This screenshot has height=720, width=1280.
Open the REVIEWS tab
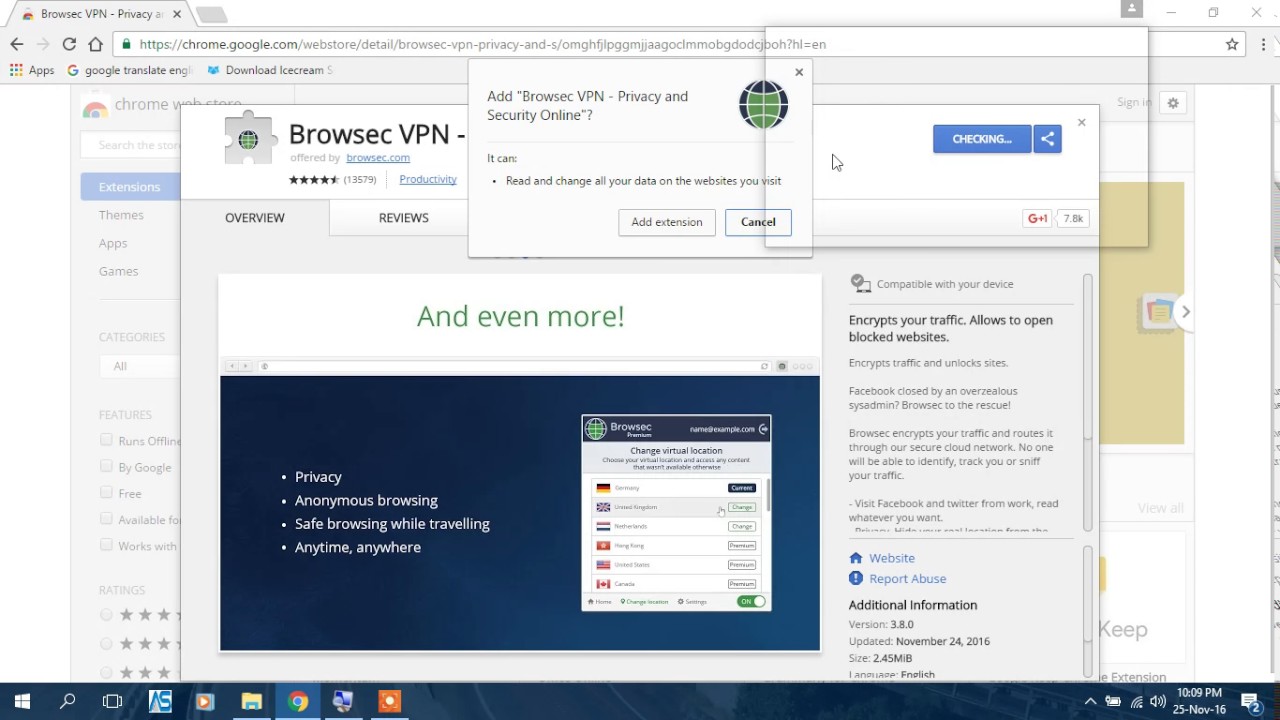404,218
